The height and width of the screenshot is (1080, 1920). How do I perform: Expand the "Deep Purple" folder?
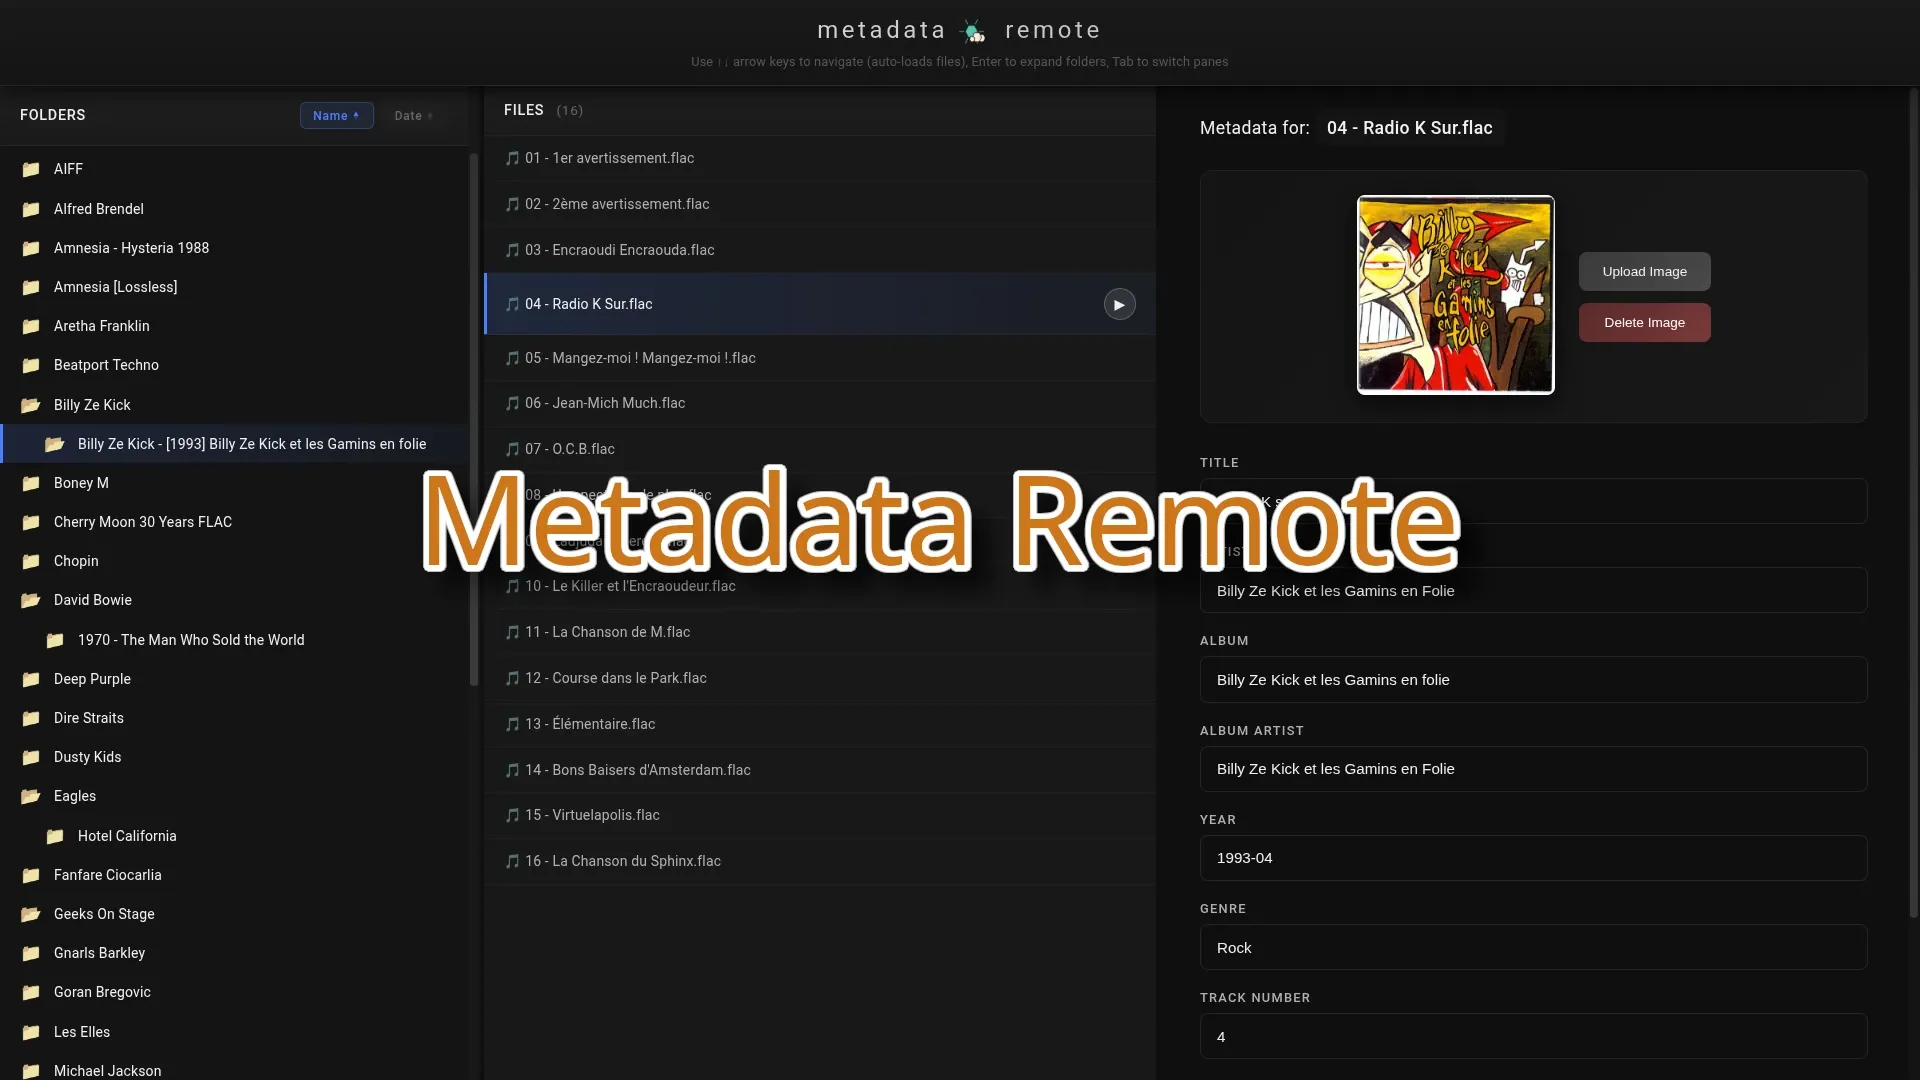pyautogui.click(x=92, y=679)
